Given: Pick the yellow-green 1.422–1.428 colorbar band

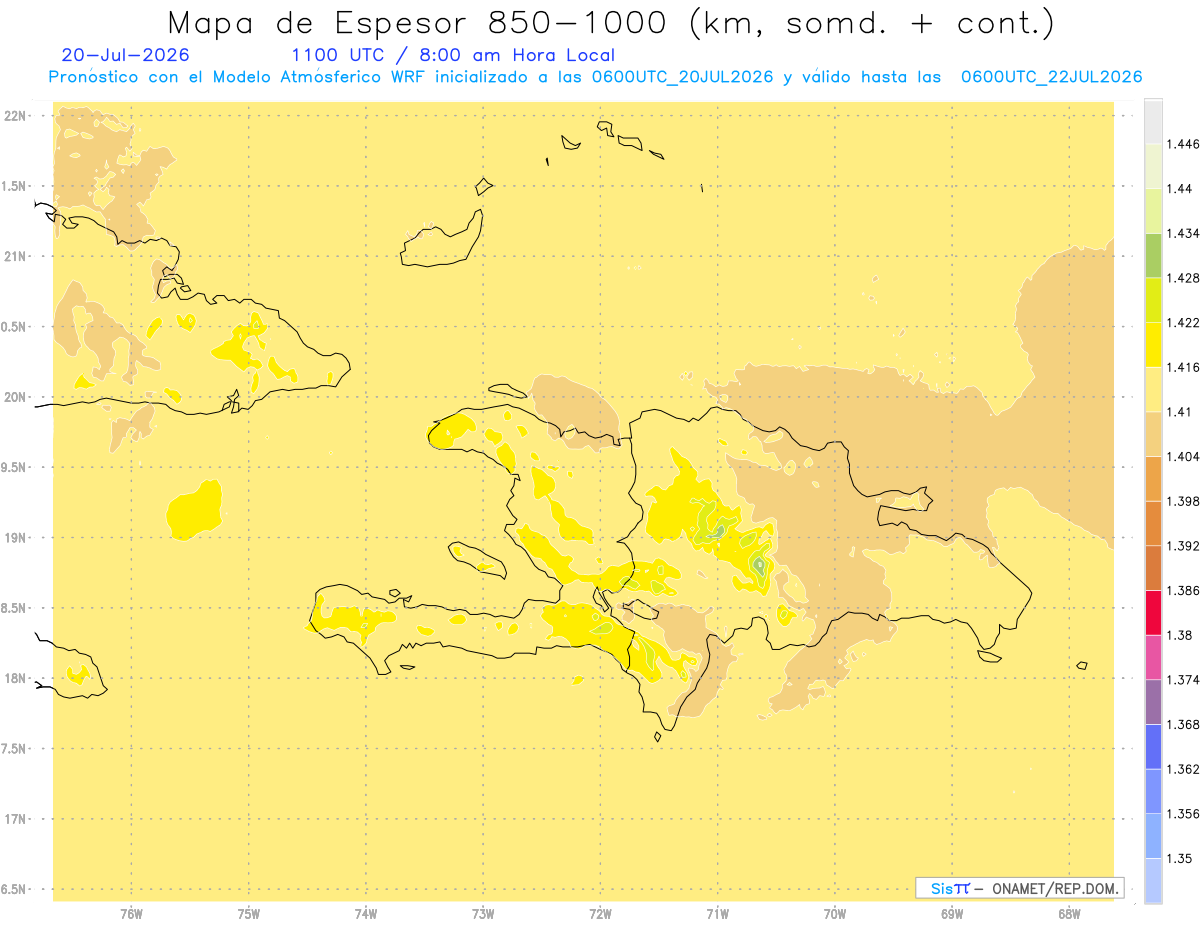Looking at the screenshot, I should (1153, 300).
